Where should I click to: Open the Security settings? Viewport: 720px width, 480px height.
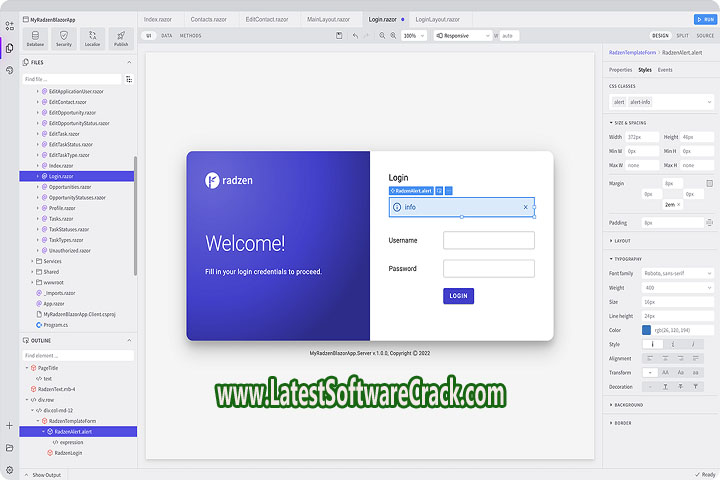(64, 38)
